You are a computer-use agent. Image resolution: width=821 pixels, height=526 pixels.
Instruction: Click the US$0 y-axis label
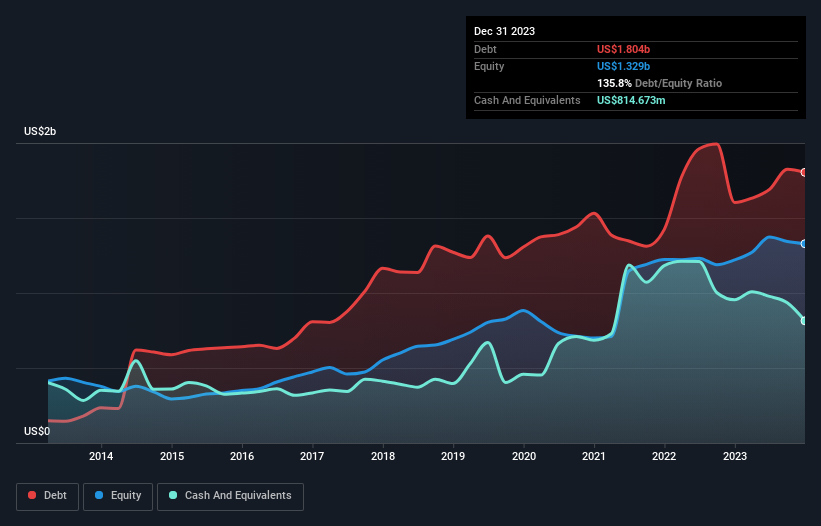click(x=37, y=431)
